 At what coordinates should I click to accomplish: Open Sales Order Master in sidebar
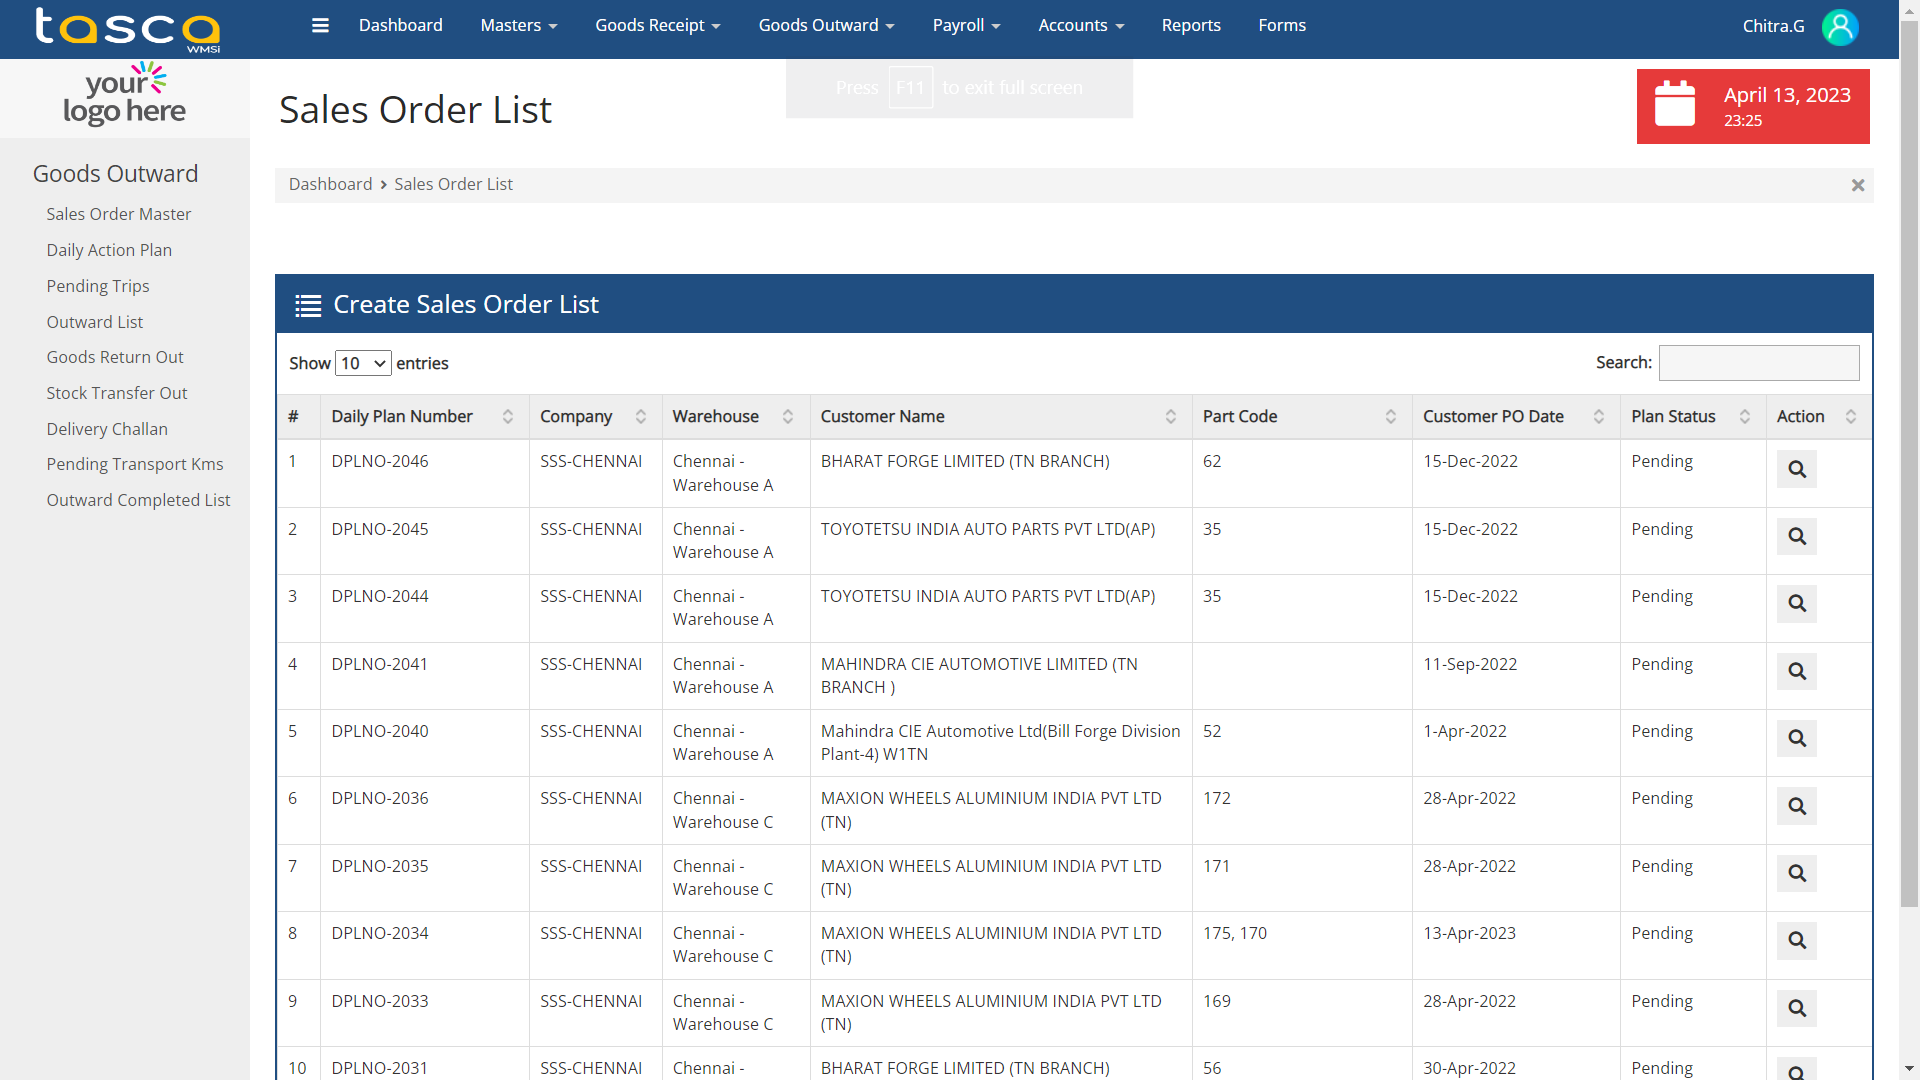click(x=118, y=214)
